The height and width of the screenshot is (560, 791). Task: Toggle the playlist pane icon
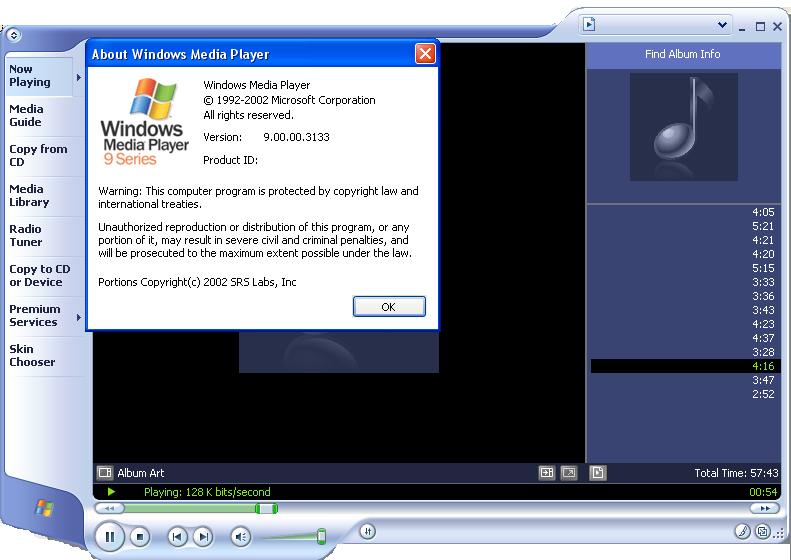pyautogui.click(x=598, y=473)
